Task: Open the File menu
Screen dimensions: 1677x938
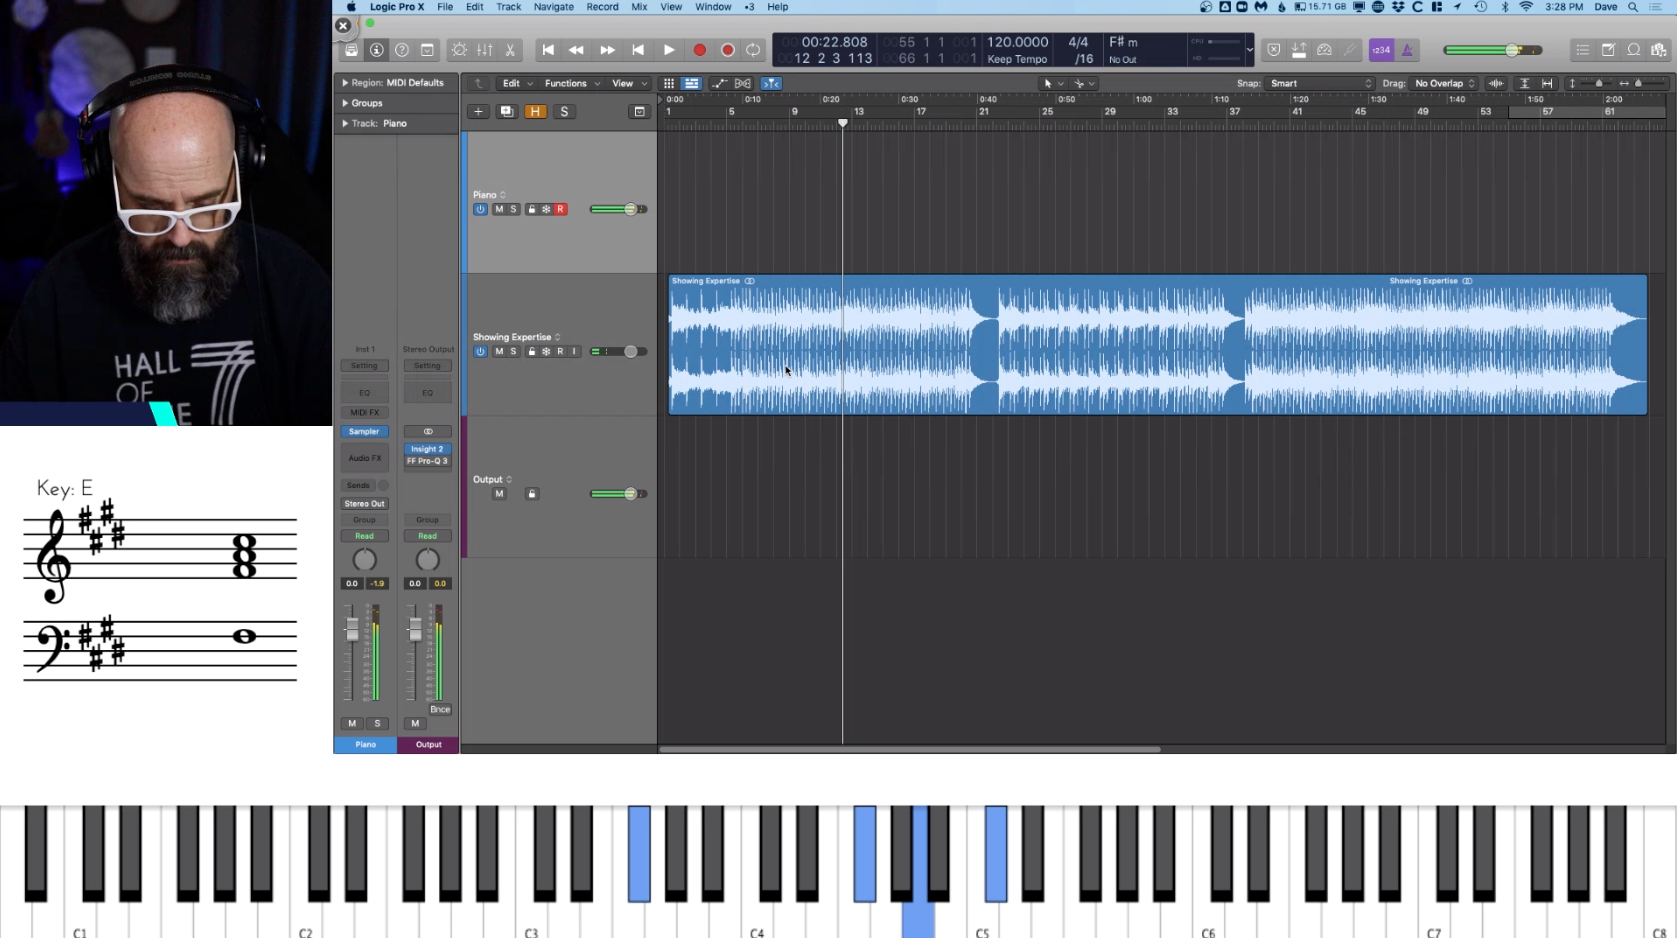Action: point(445,7)
